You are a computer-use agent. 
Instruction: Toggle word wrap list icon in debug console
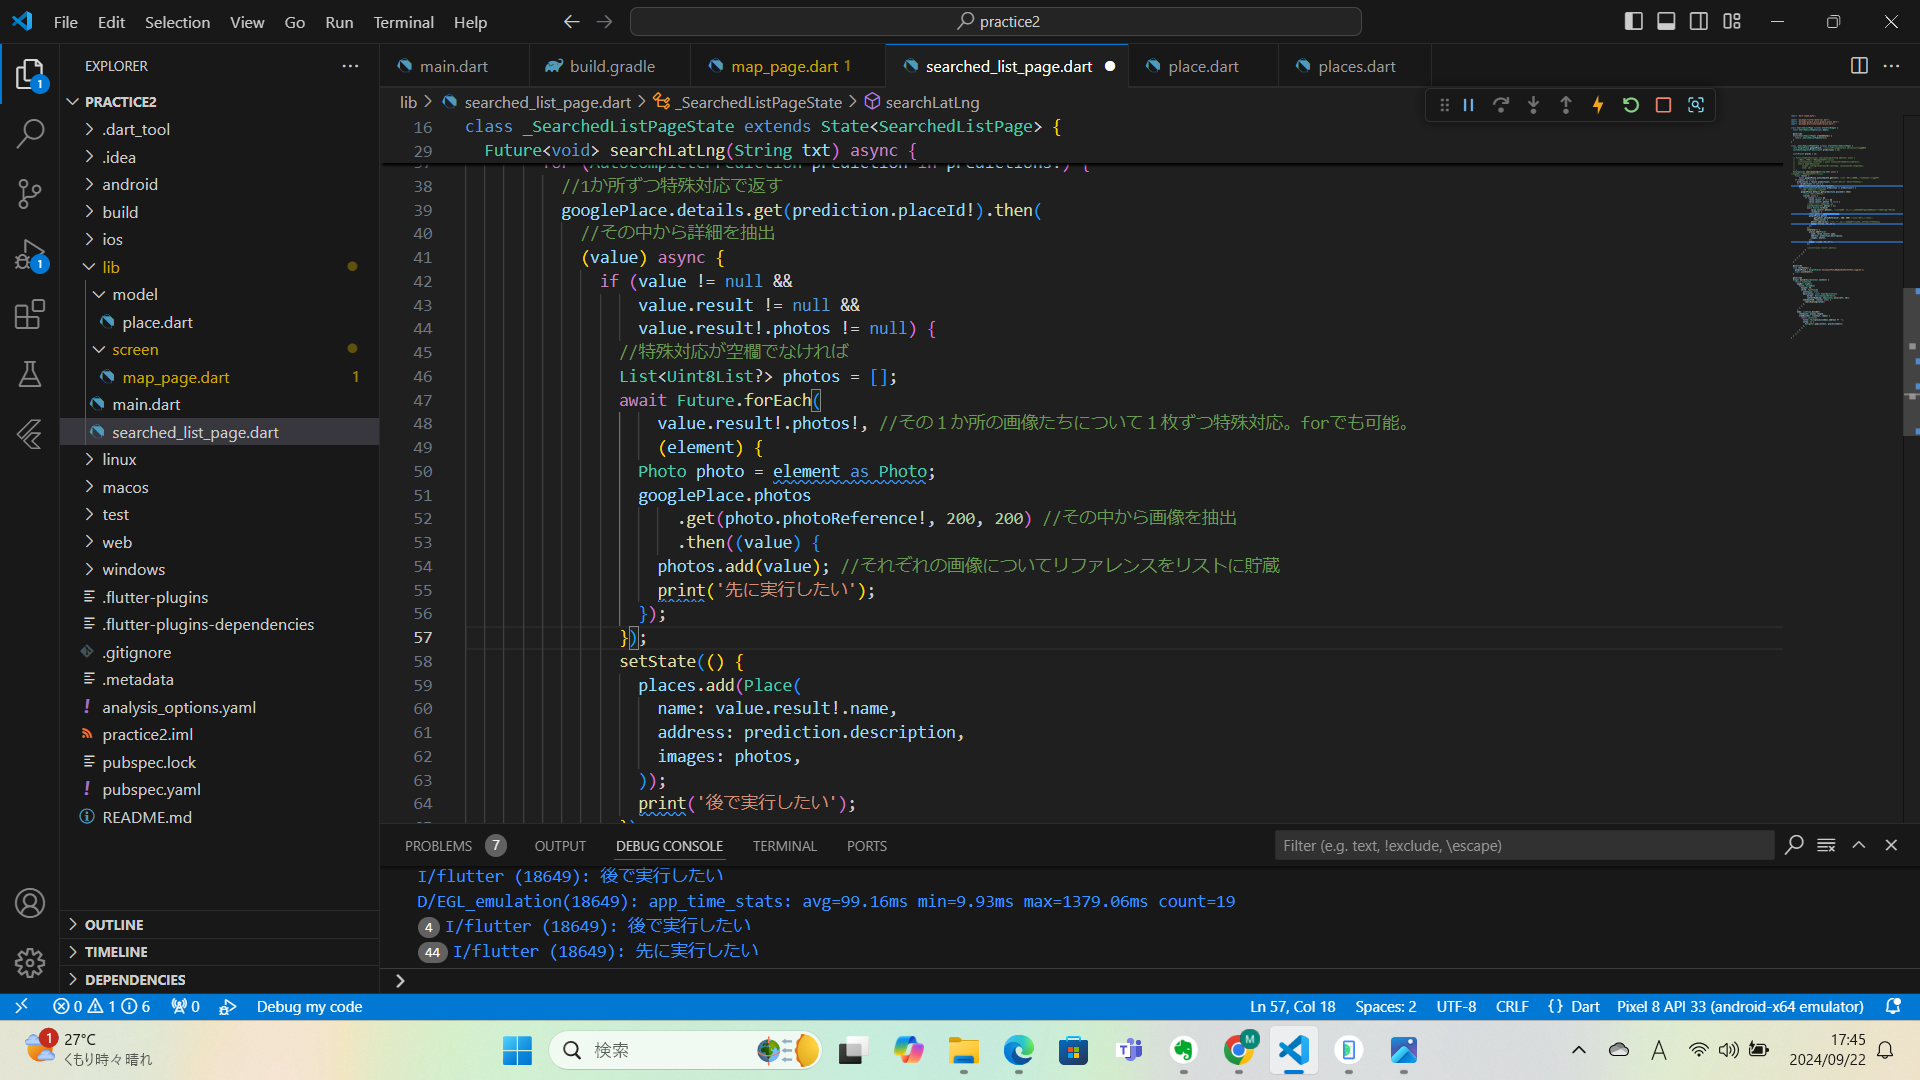coord(1826,845)
